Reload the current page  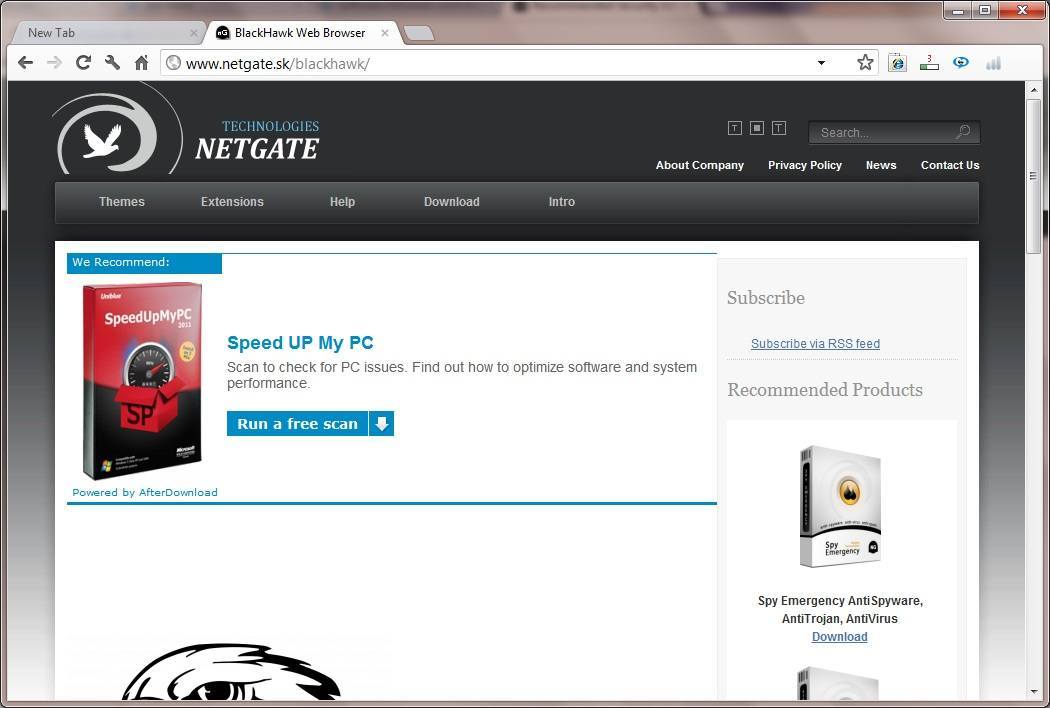(83, 63)
